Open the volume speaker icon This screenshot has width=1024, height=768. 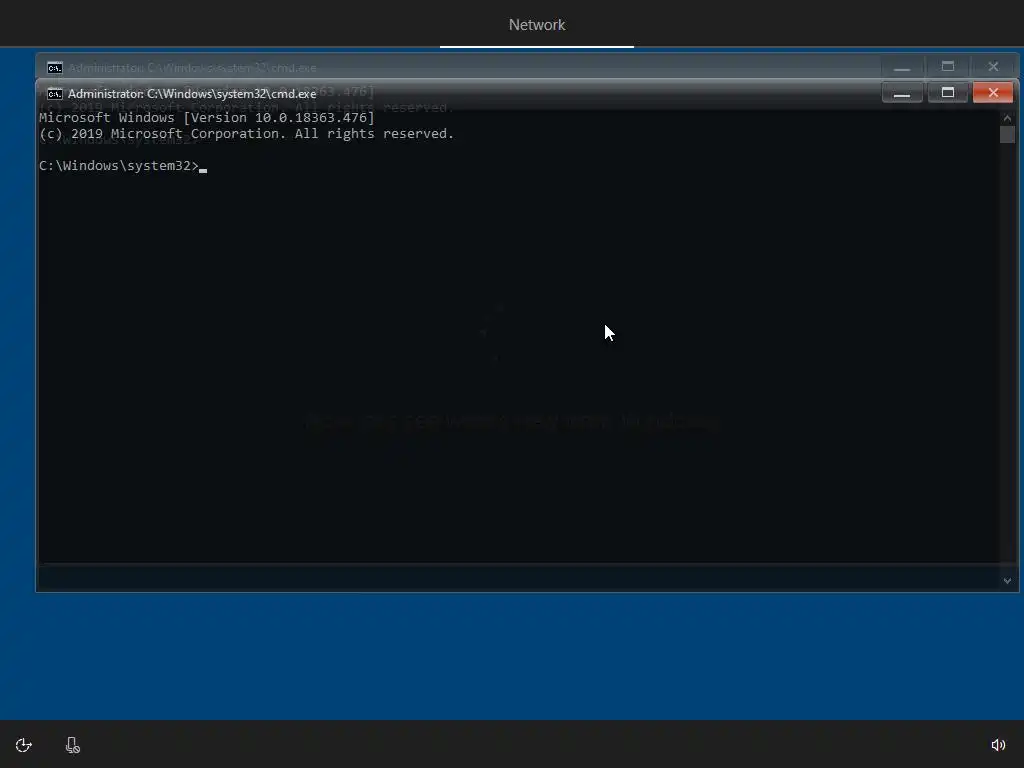pyautogui.click(x=999, y=745)
